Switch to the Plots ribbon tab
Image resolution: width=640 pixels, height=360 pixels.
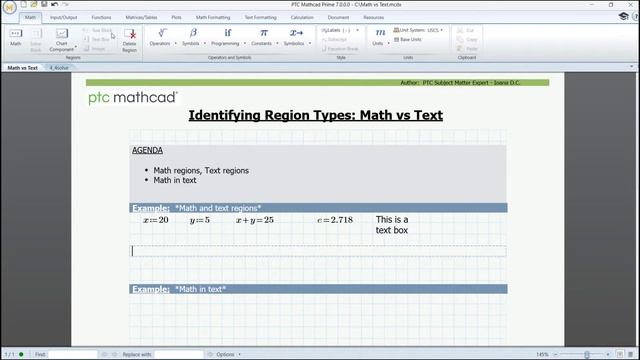pyautogui.click(x=176, y=18)
